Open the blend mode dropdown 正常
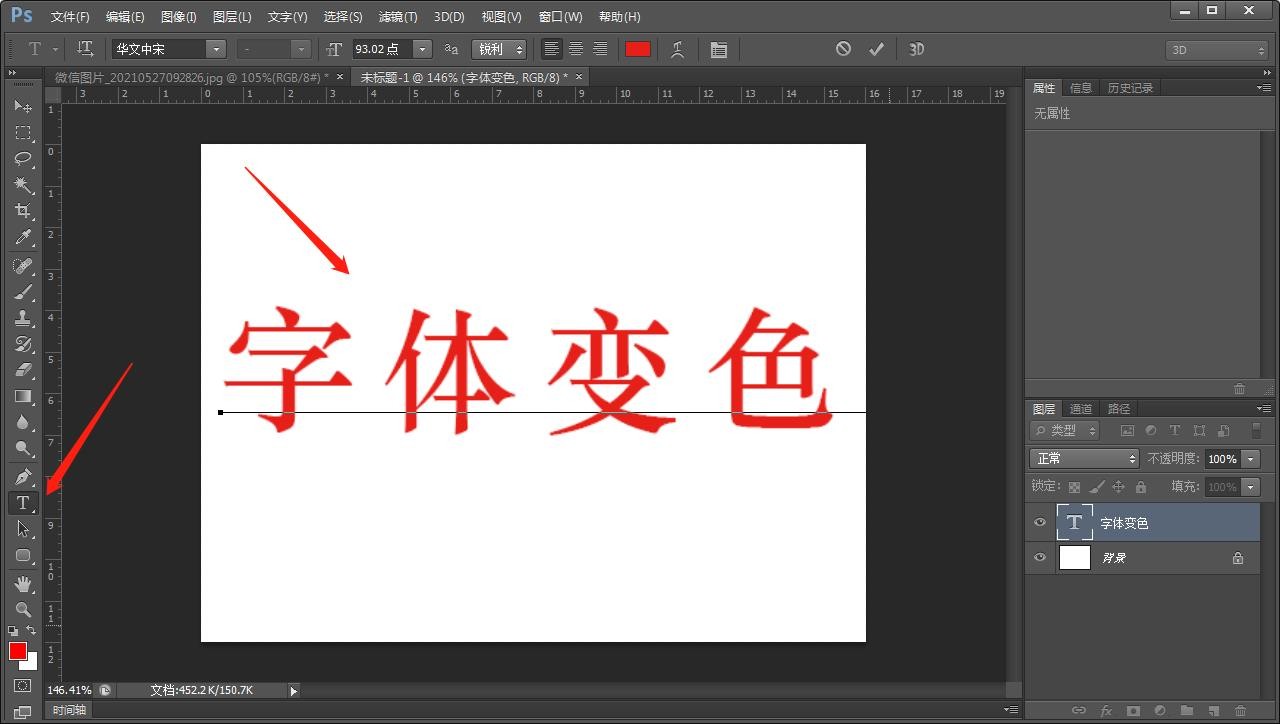Viewport: 1280px width, 724px height. 1084,458
